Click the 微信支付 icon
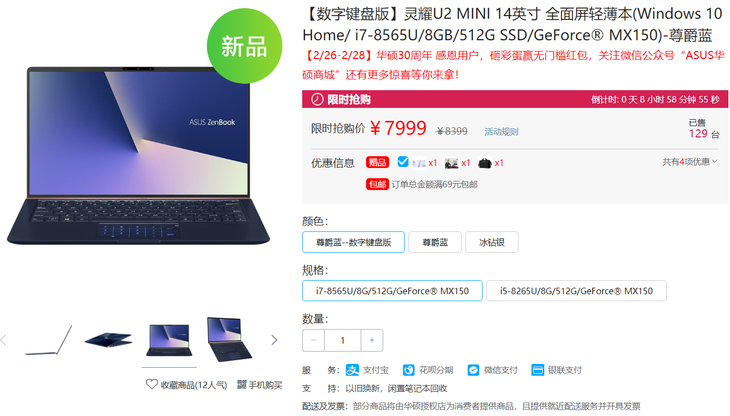730x416 pixels. point(473,370)
